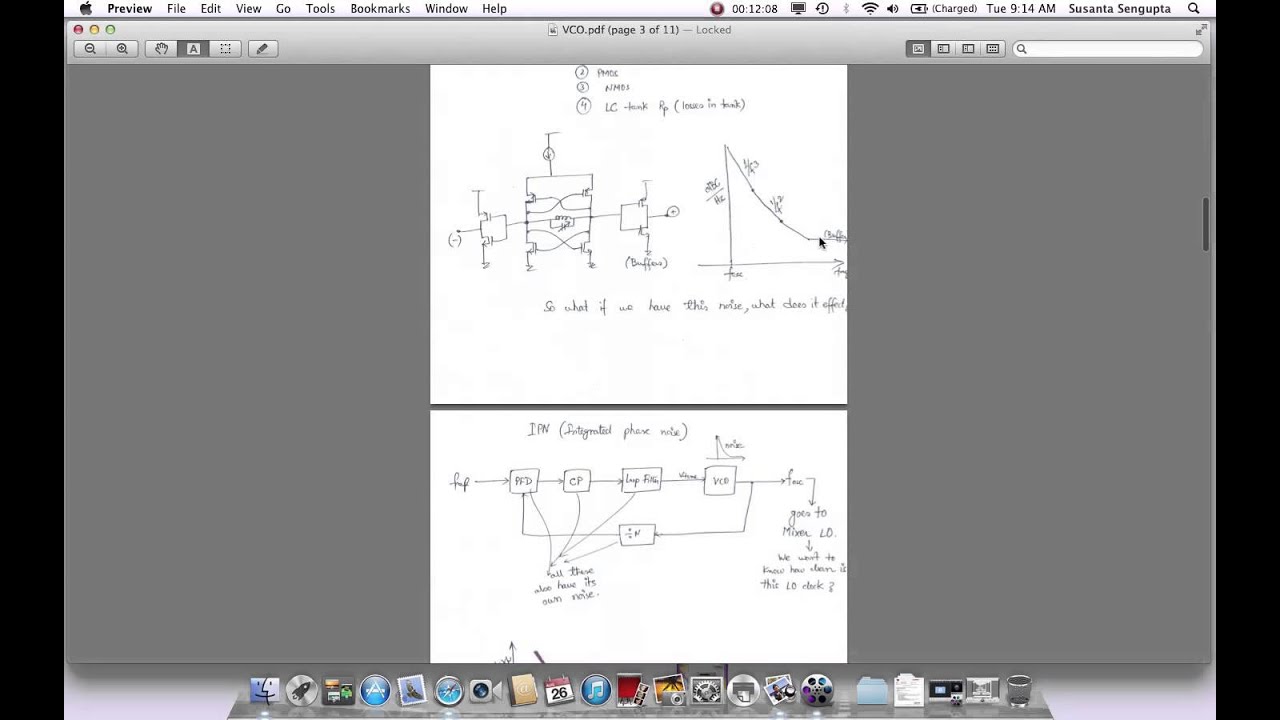Open the Go menu
This screenshot has width=1280, height=720.
point(283,9)
